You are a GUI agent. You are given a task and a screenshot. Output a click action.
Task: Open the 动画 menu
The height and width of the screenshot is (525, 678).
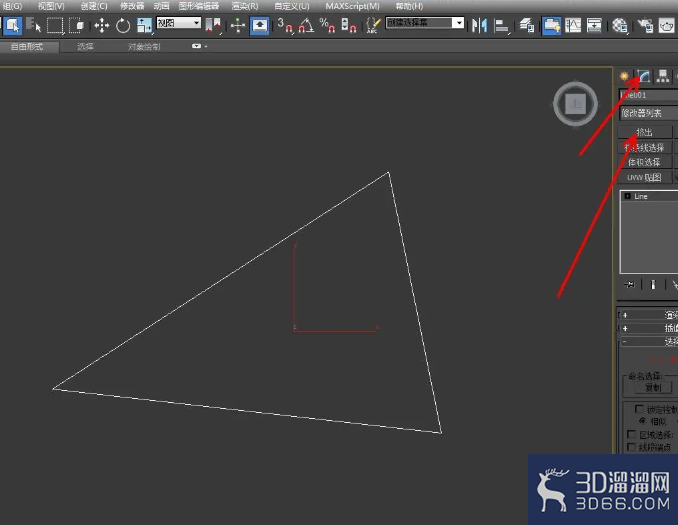(161, 6)
